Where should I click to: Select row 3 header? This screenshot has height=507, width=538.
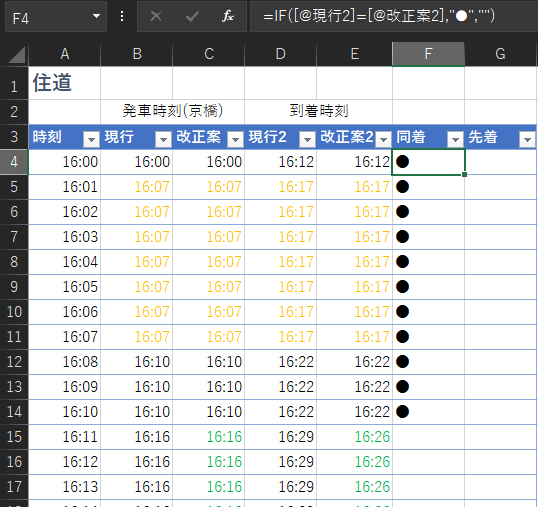pos(14,137)
